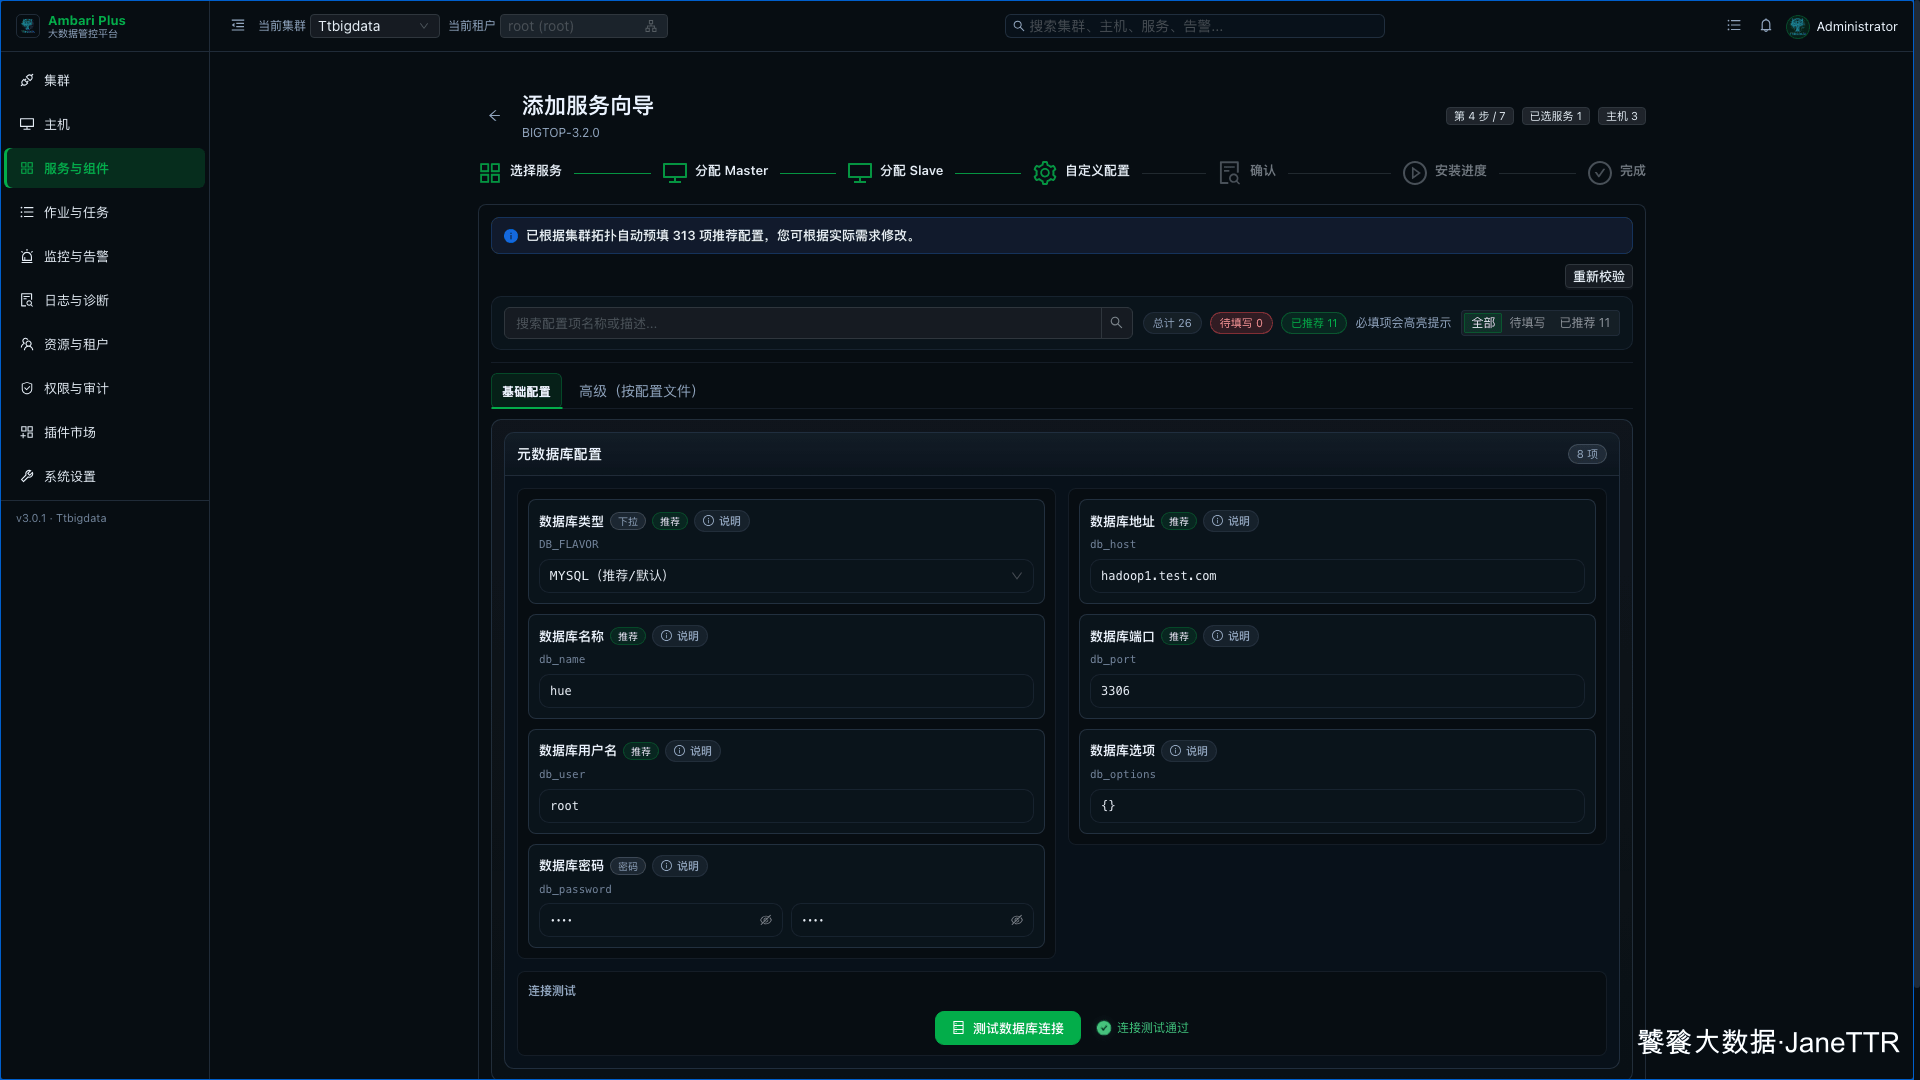
Task: Open 说明 for 数据库名称
Action: pos(680,636)
